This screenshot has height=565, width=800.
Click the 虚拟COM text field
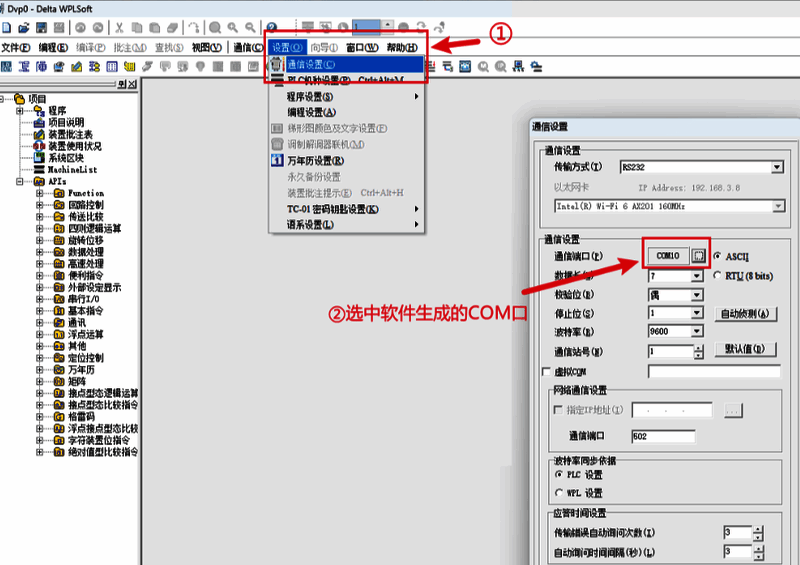[x=714, y=372]
